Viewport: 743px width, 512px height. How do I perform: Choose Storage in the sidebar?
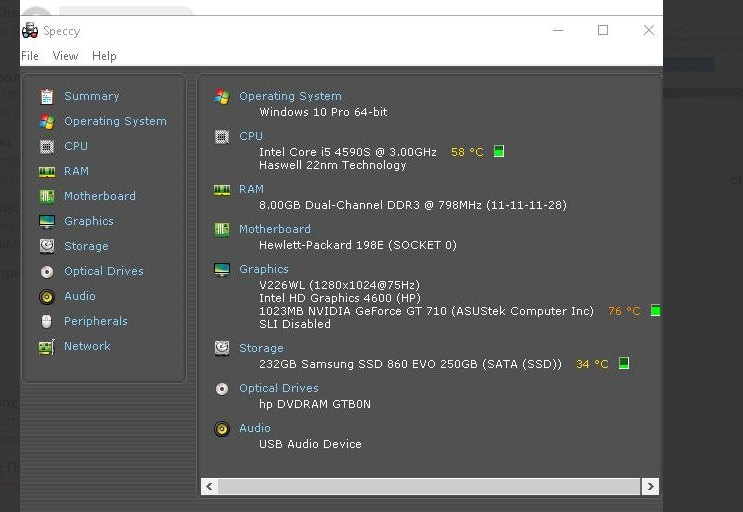click(86, 246)
